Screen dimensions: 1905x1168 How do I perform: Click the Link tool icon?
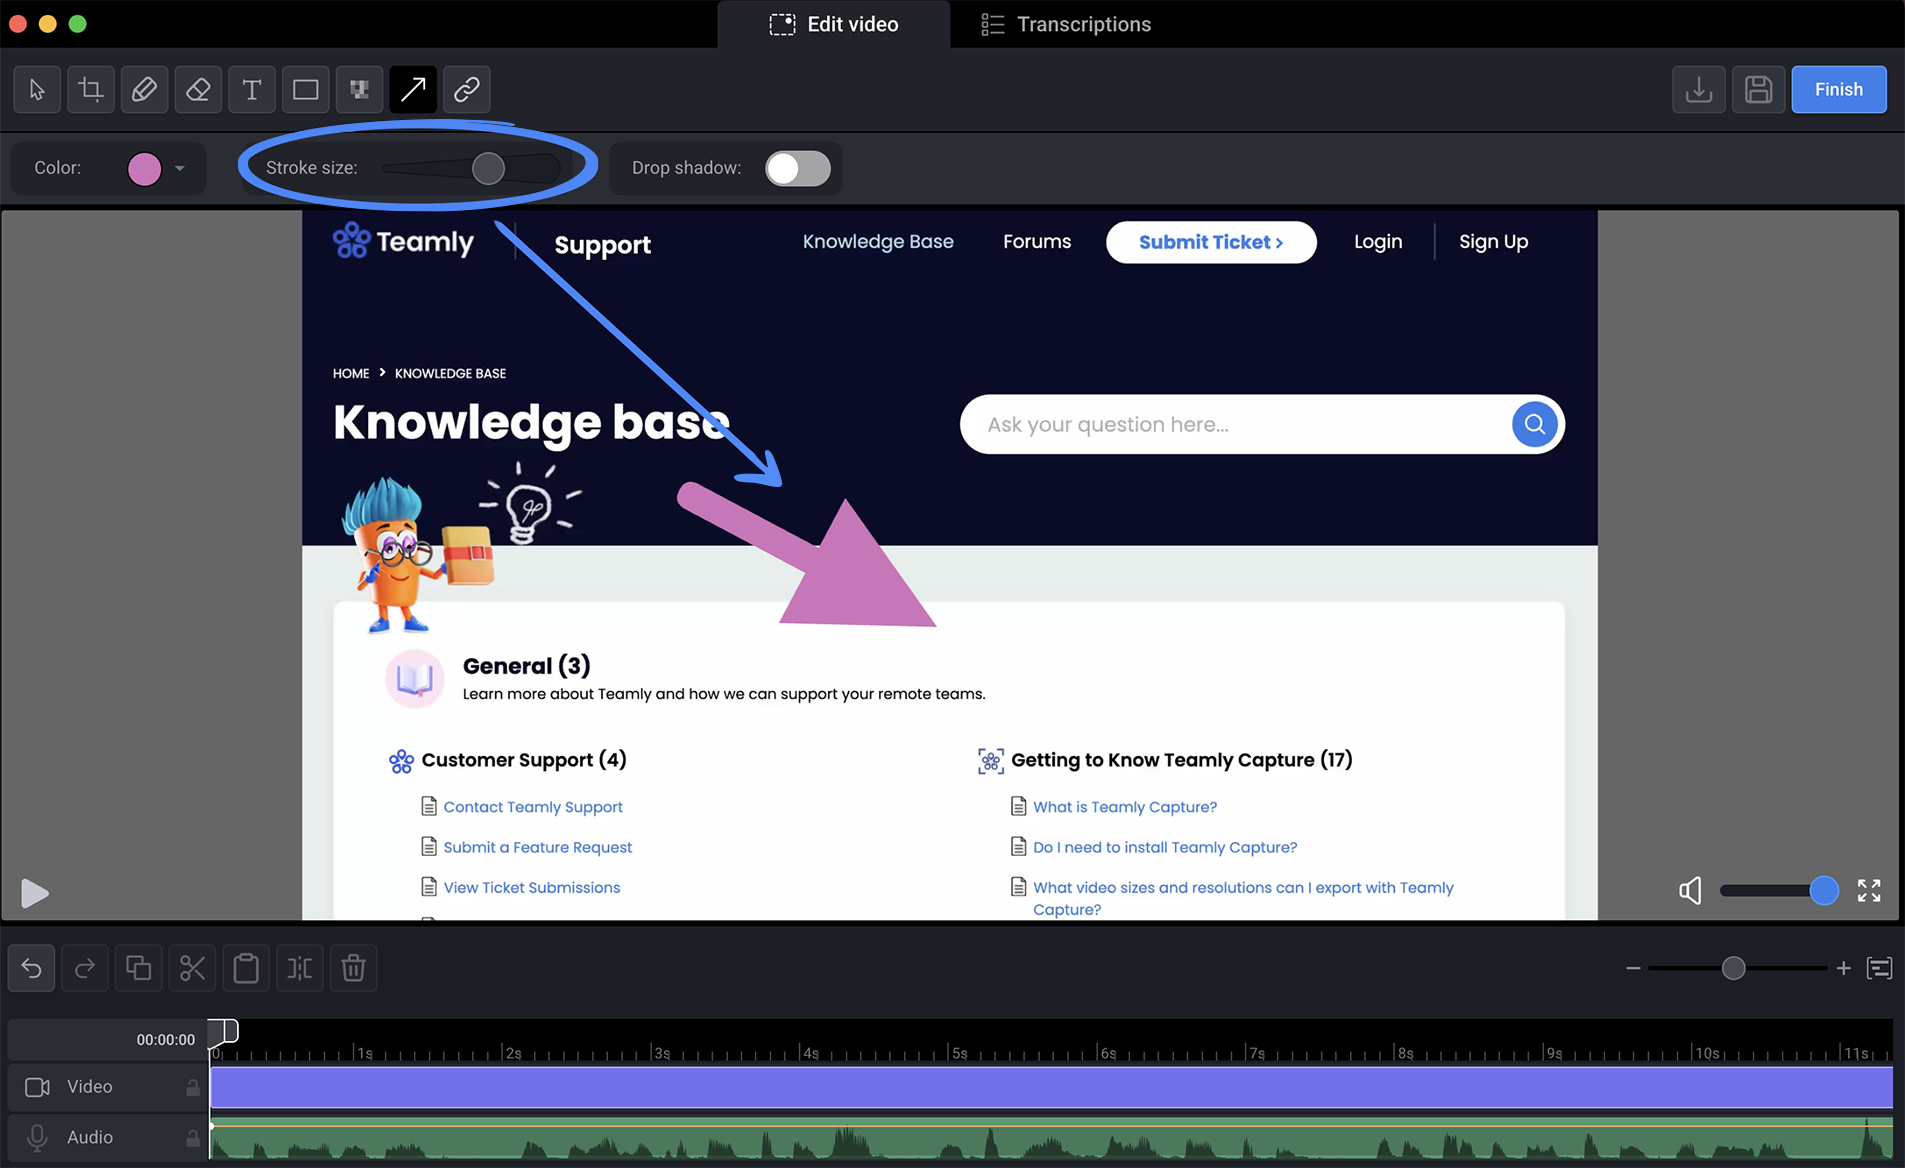click(467, 90)
